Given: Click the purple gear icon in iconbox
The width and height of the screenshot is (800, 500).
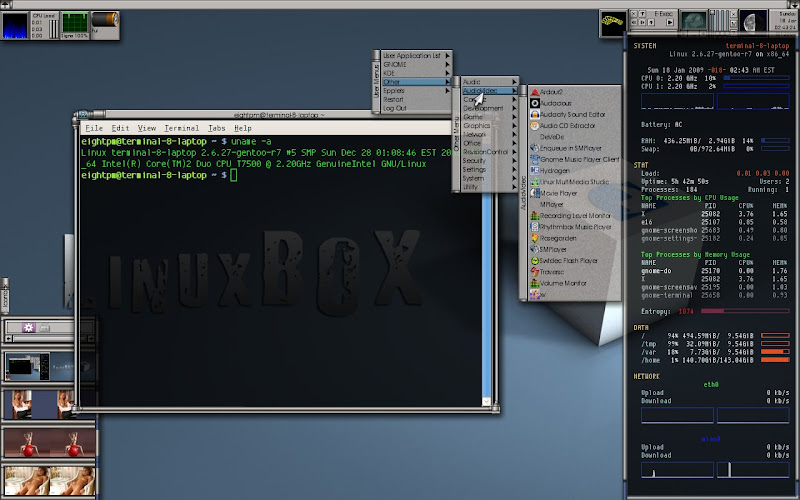Looking at the screenshot, I should [x=29, y=327].
